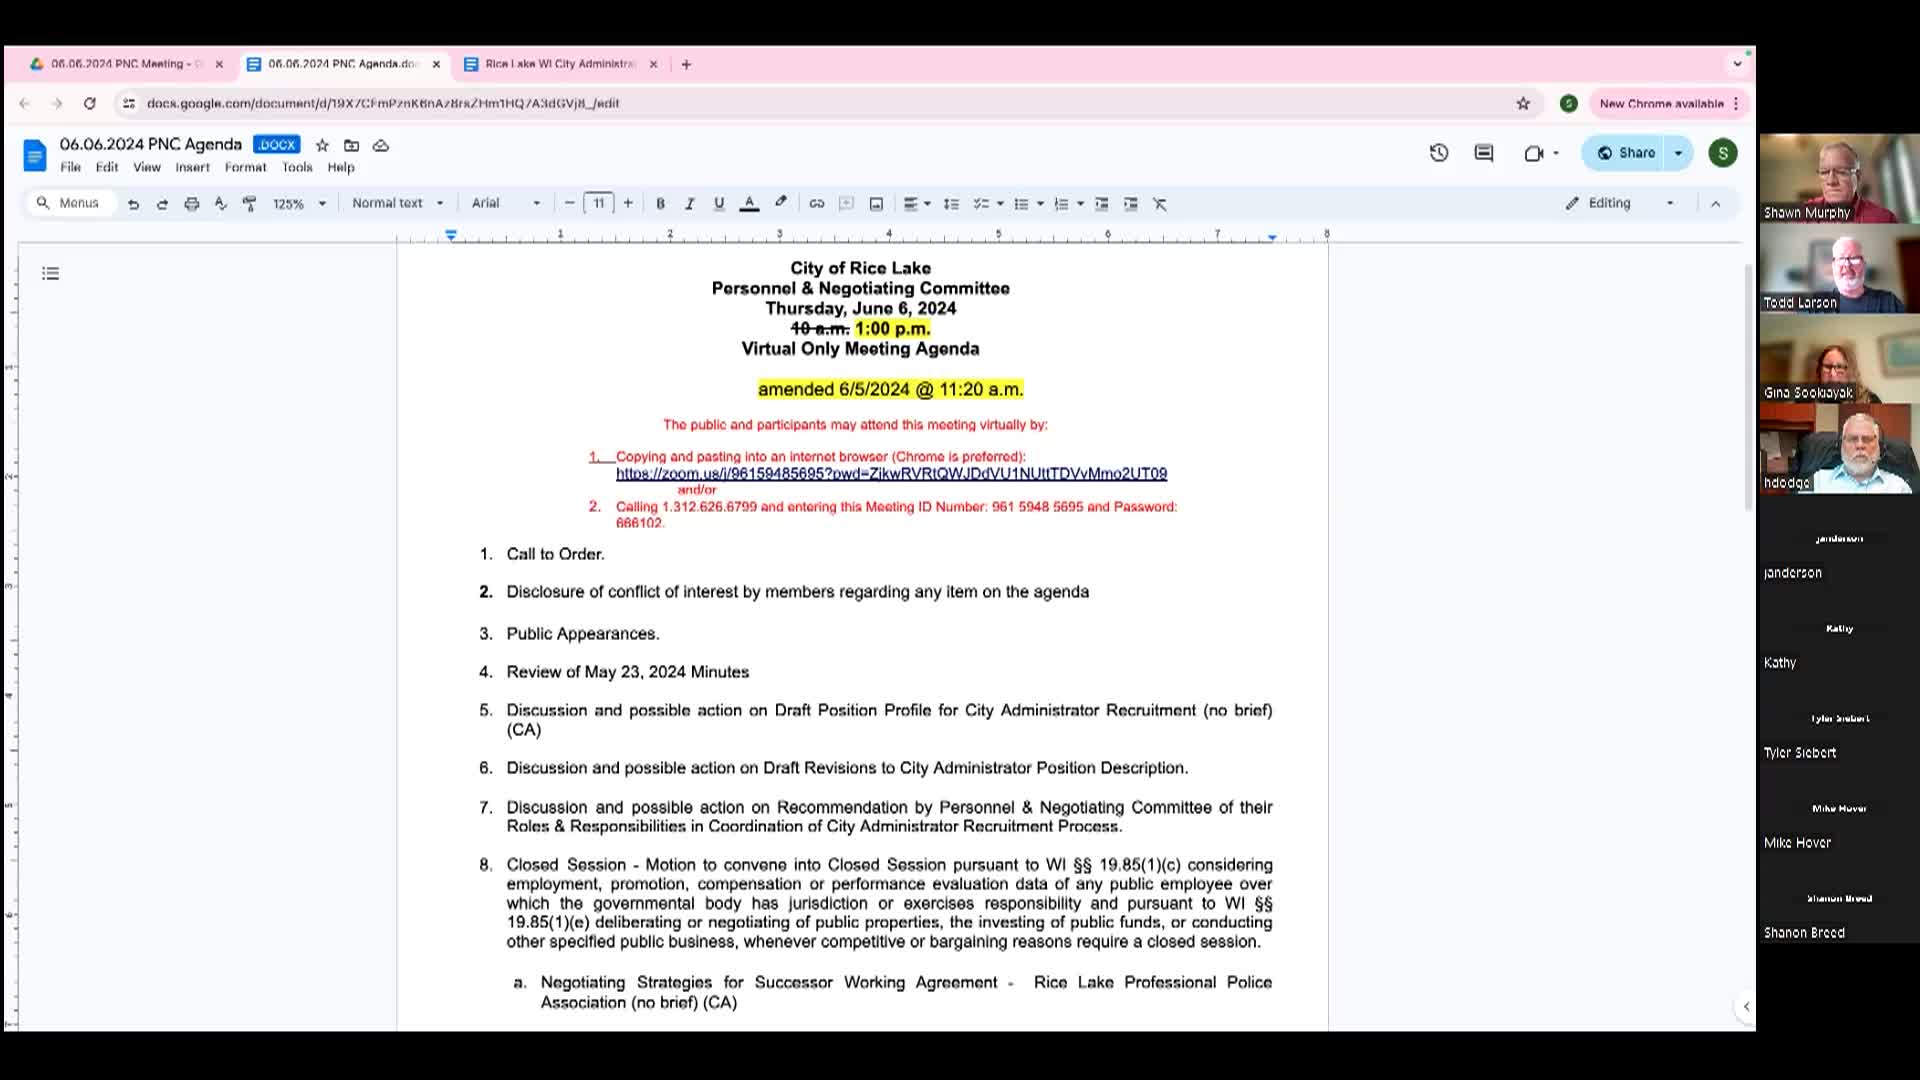Image resolution: width=1920 pixels, height=1080 pixels.
Task: Open the Help menu
Action: pos(341,167)
